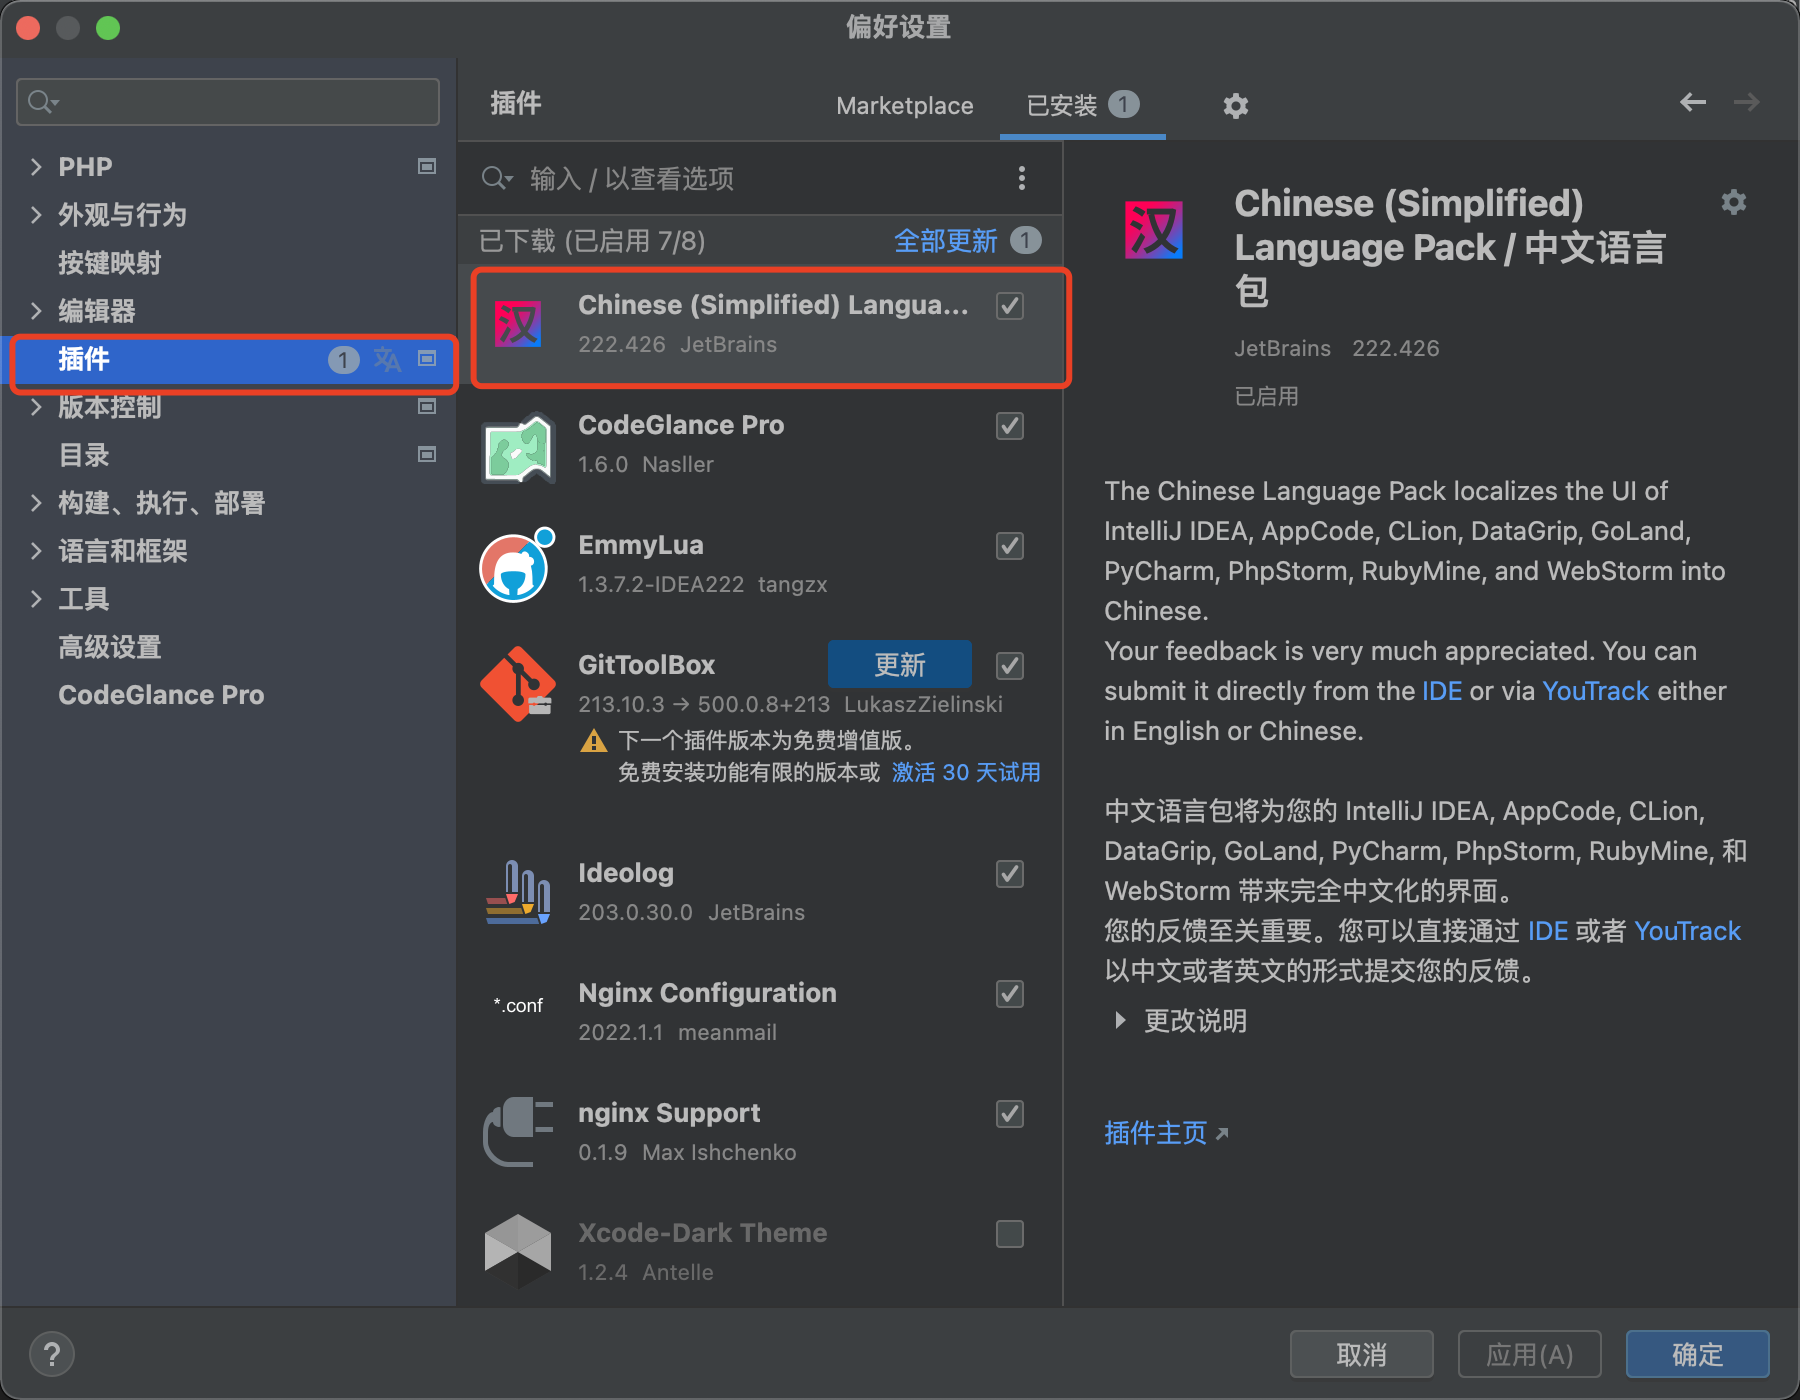Viewport: 1800px width, 1400px height.
Task: Click the 更新 button for GitToolBox
Action: (x=900, y=664)
